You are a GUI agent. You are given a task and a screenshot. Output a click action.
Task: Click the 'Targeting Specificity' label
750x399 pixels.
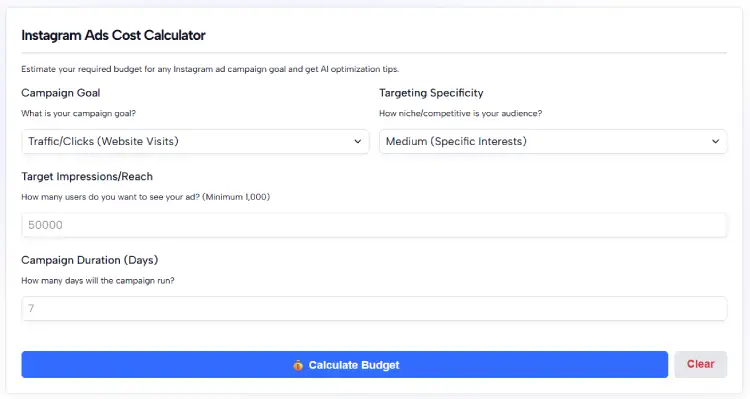coord(431,93)
